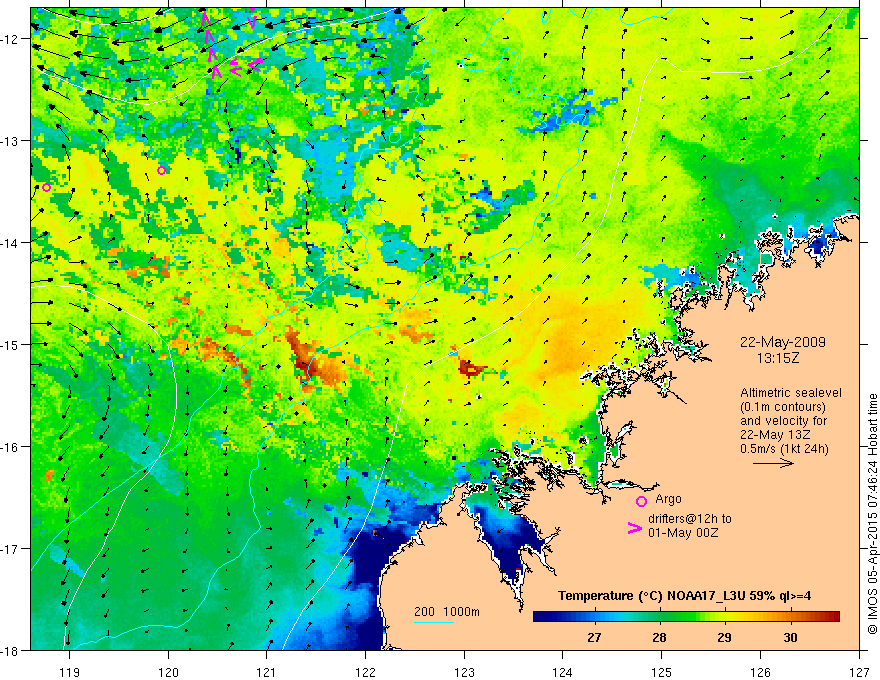
Task: Click the magenta drifter arrowhead in legend
Action: point(635,528)
